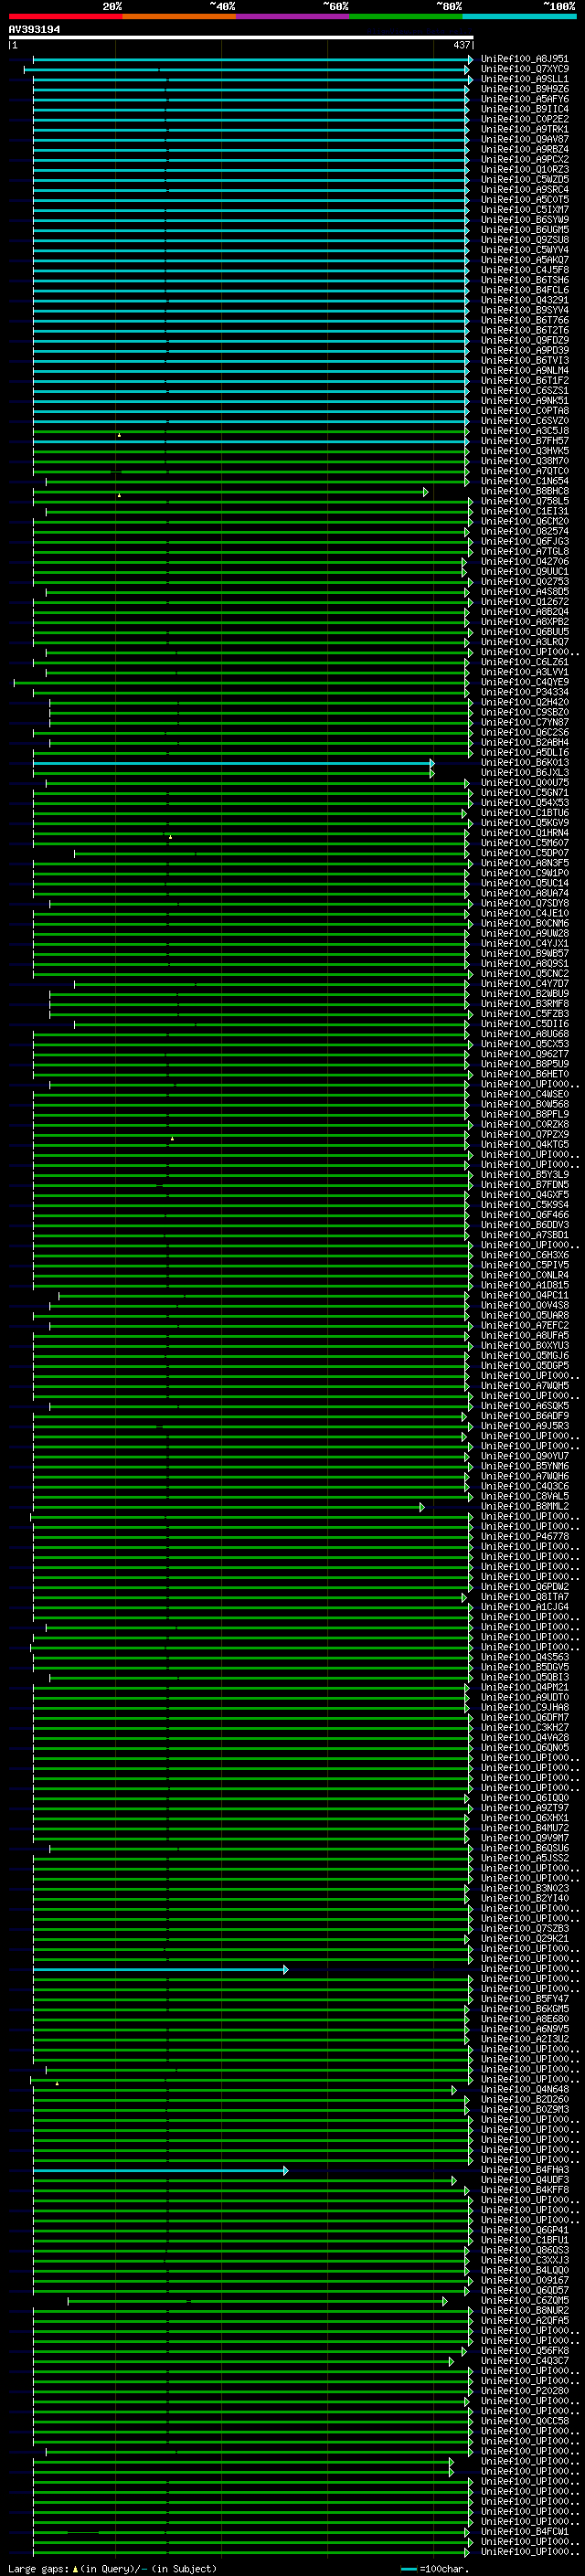Click the orange ~40% identity legend segment
The image size is (585, 2576).
pos(179,16)
